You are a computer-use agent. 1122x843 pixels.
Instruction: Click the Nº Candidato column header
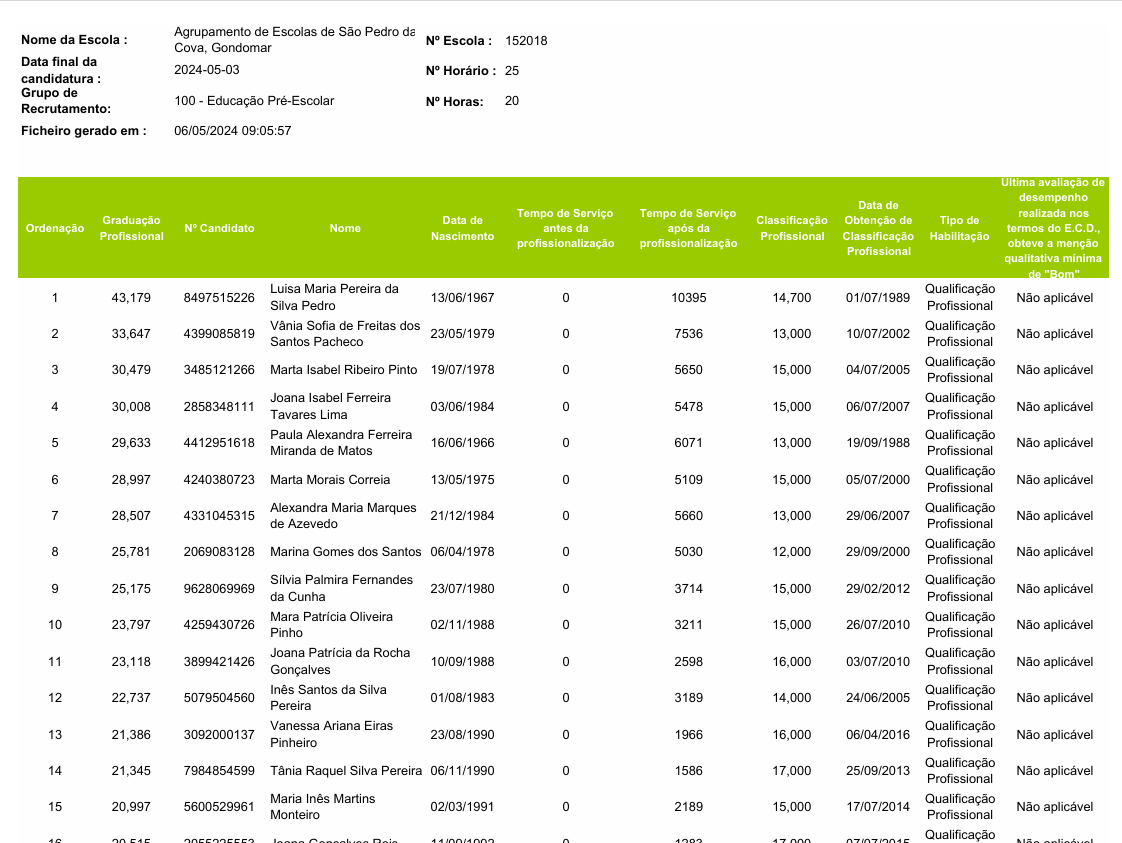pyautogui.click(x=219, y=228)
